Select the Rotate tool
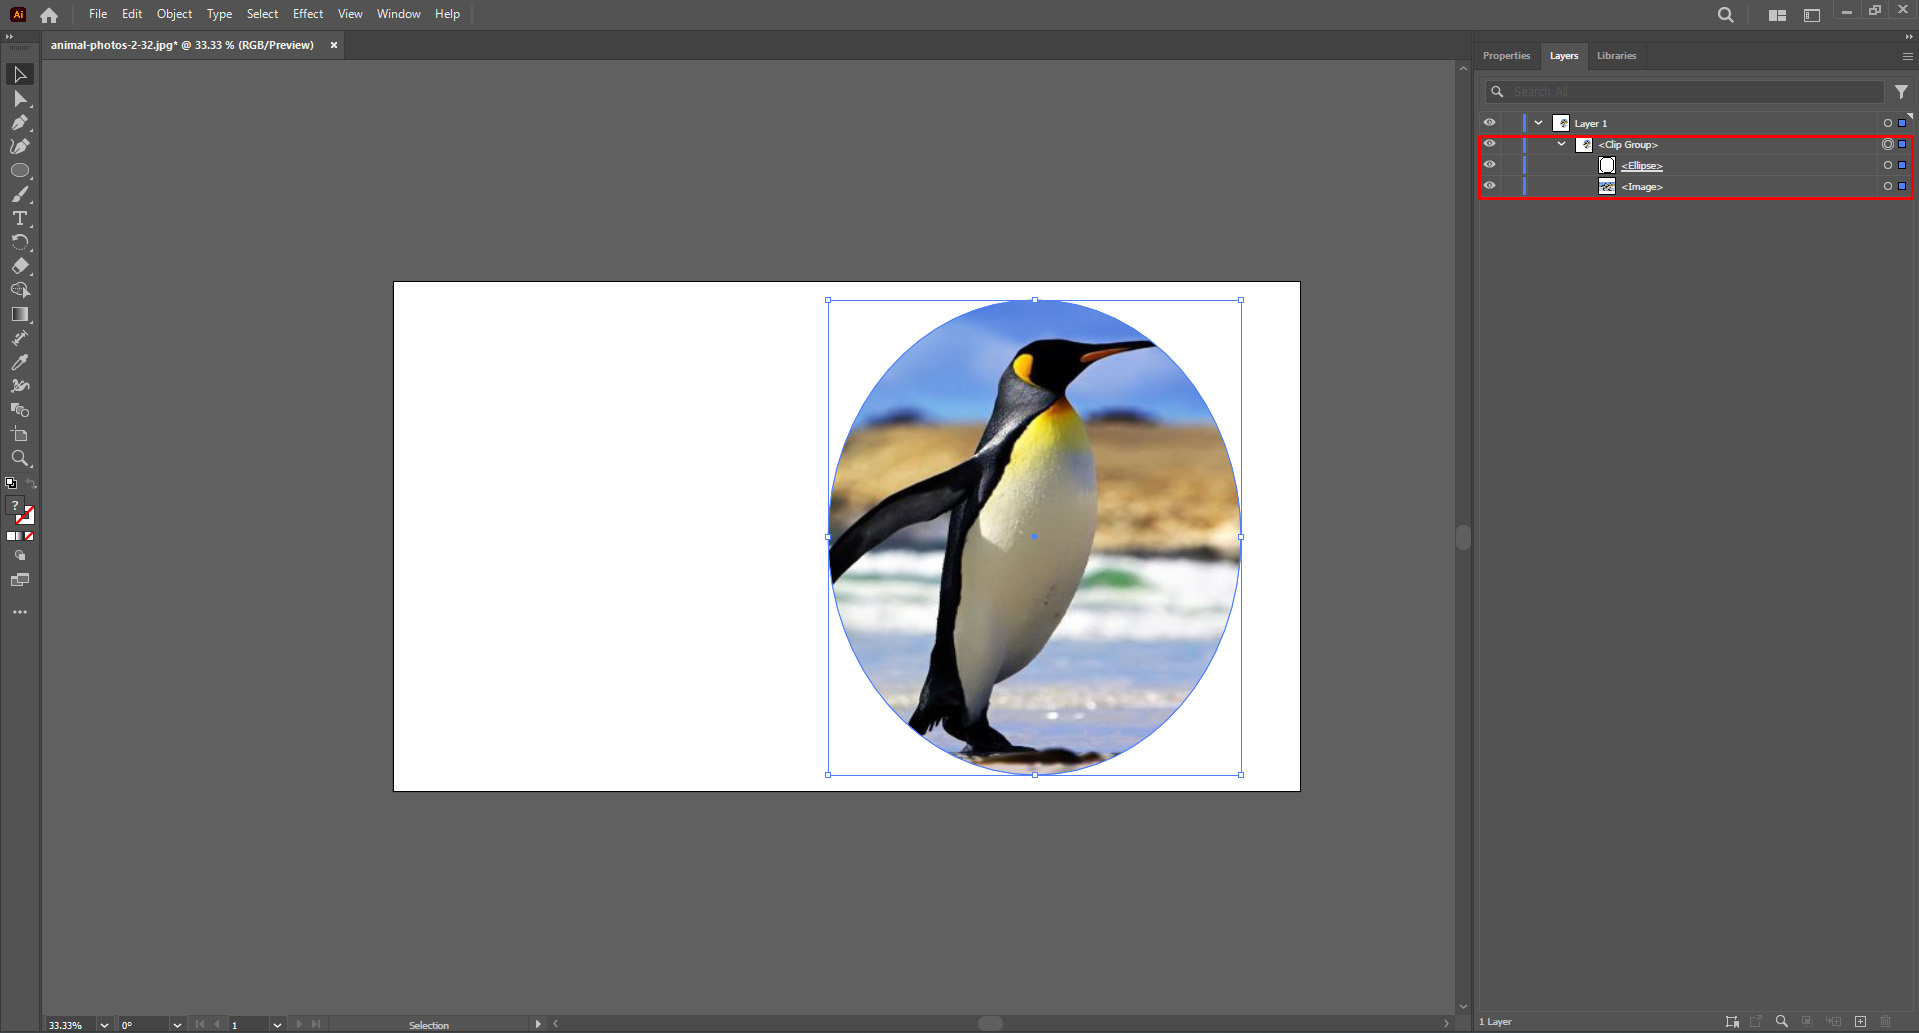Image resolution: width=1919 pixels, height=1033 pixels. [x=20, y=242]
